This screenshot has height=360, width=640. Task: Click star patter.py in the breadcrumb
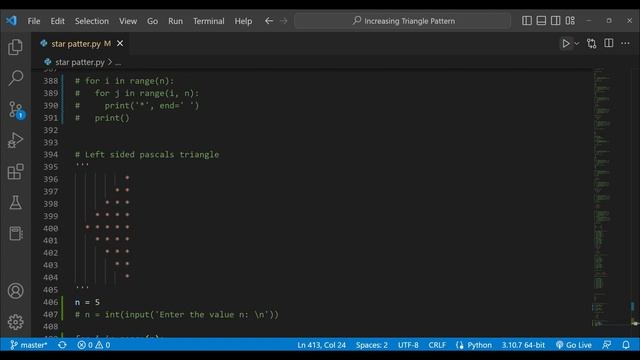[x=80, y=62]
